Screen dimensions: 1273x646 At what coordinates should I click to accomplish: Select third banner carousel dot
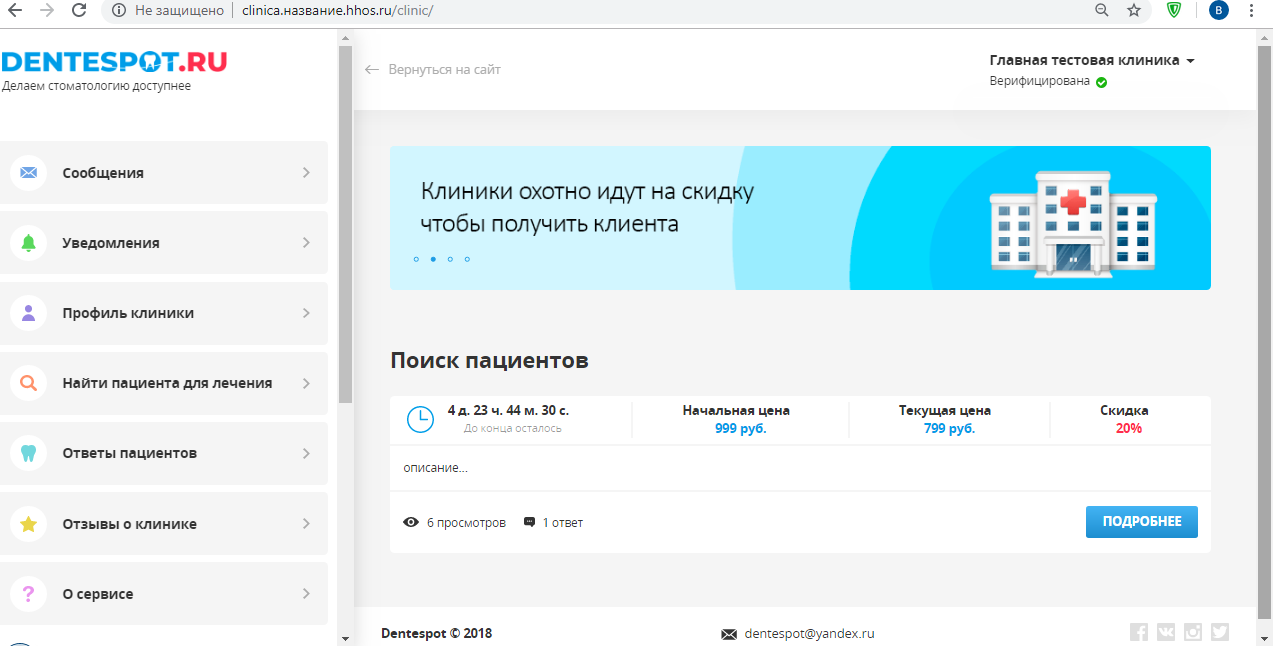(450, 259)
